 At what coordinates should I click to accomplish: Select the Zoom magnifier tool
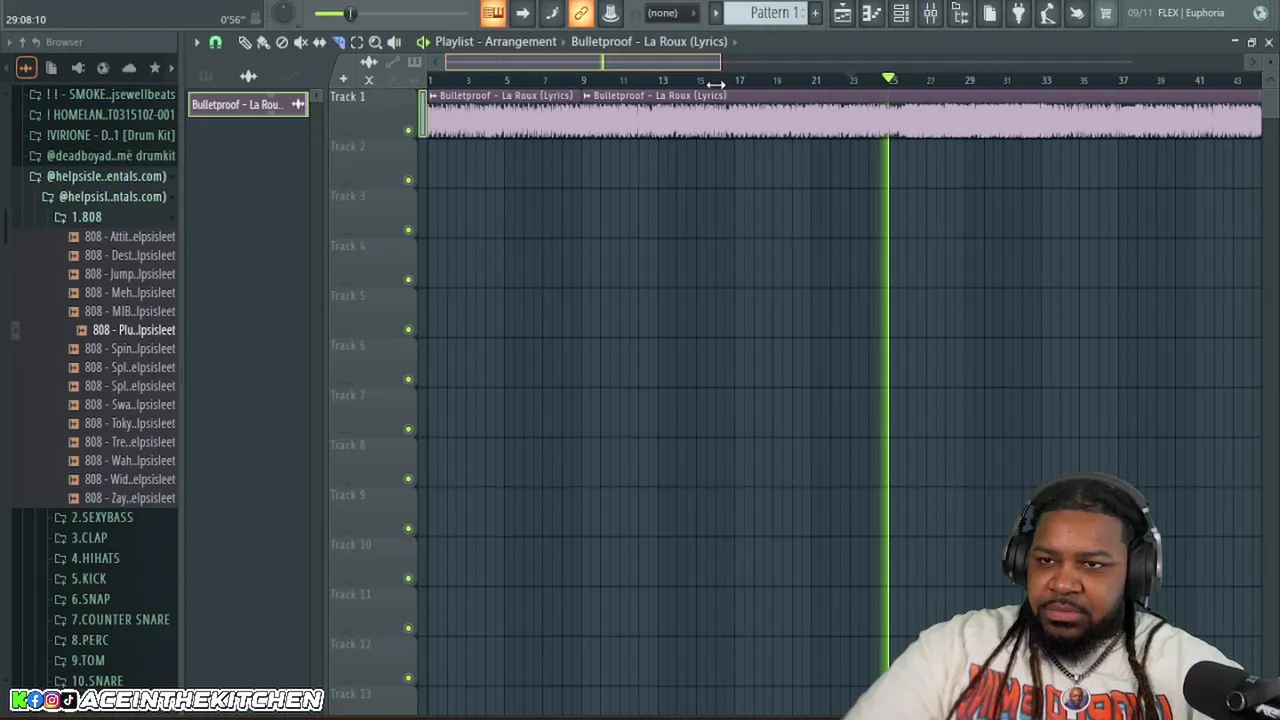click(x=375, y=42)
